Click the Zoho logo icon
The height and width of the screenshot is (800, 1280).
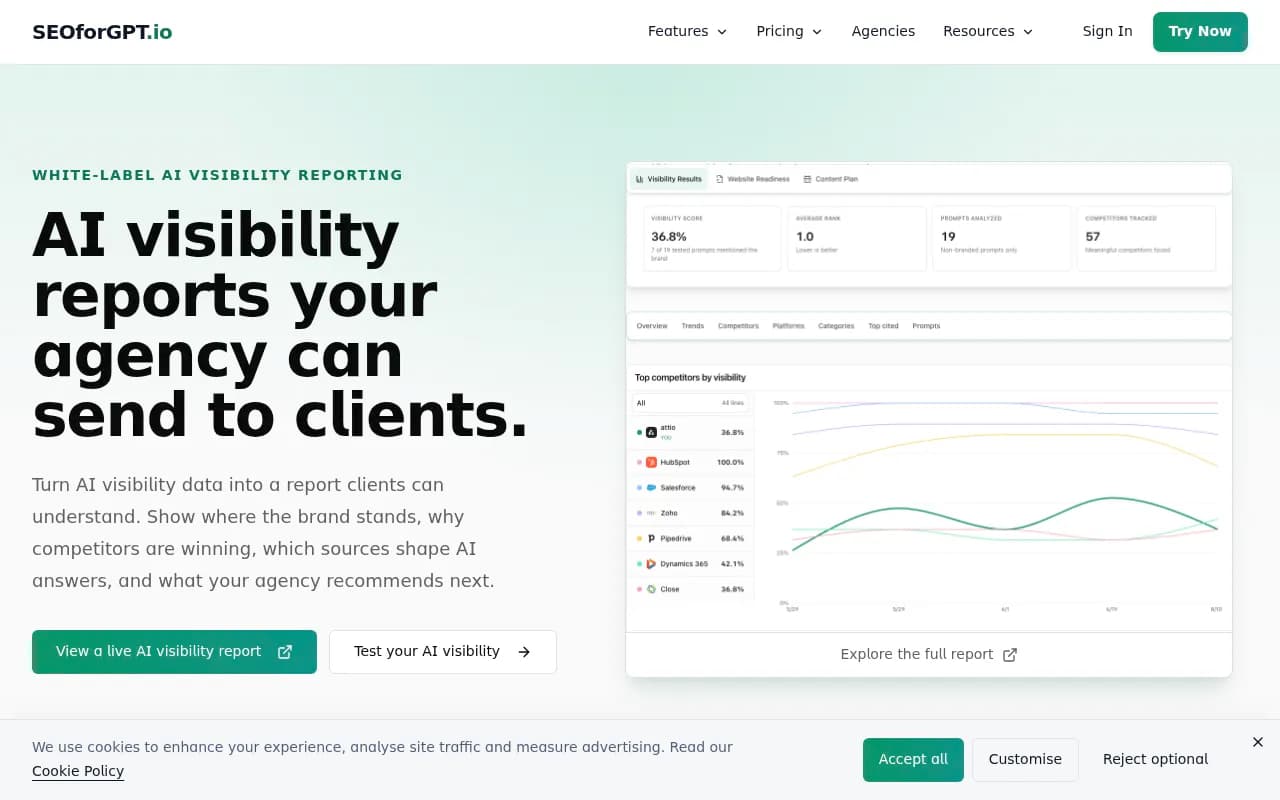point(651,513)
